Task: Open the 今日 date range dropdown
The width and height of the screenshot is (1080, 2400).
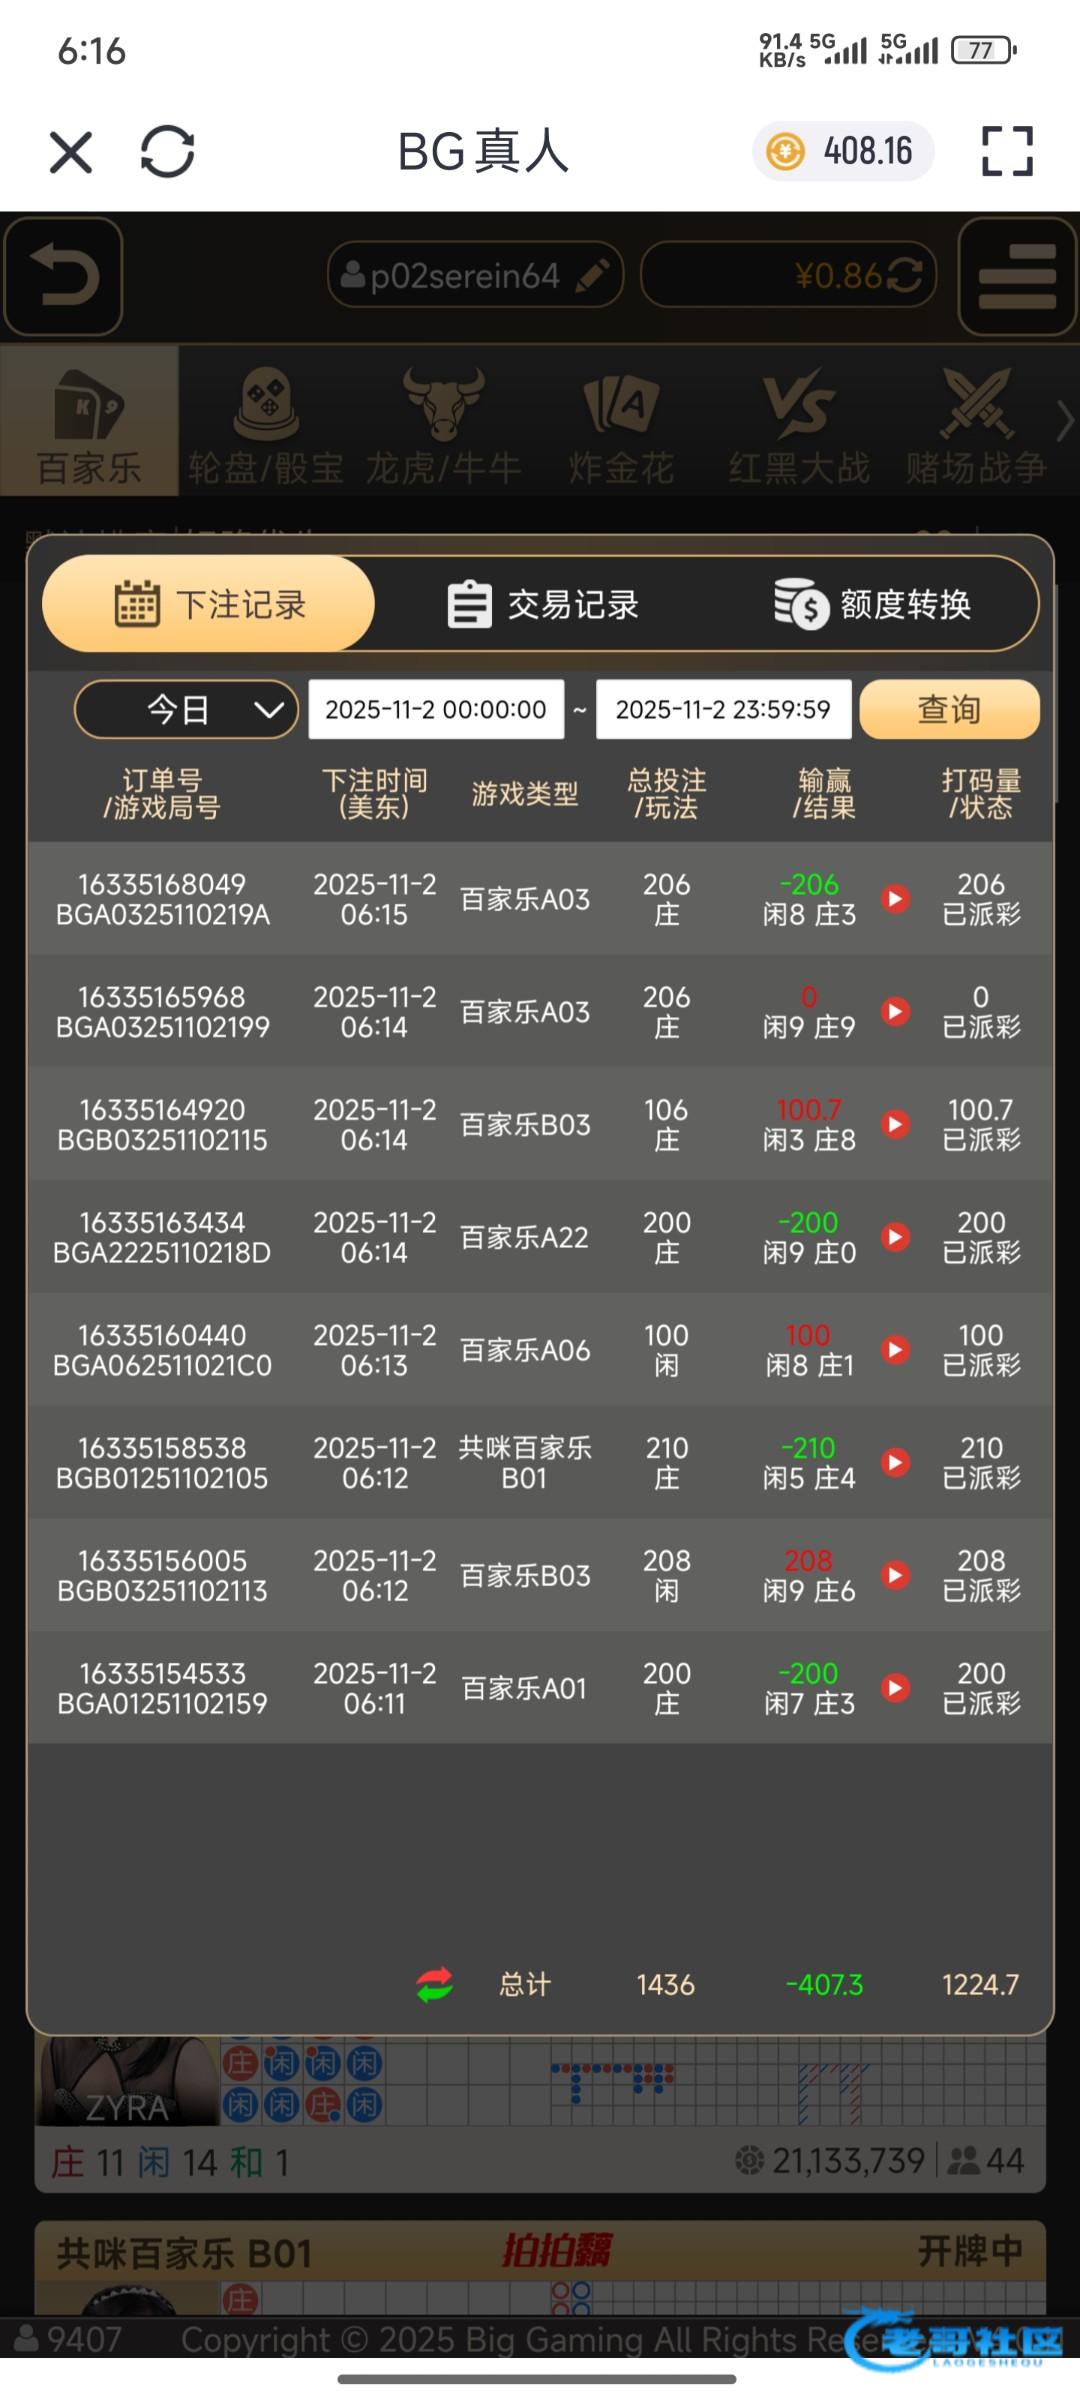Action: (x=186, y=709)
